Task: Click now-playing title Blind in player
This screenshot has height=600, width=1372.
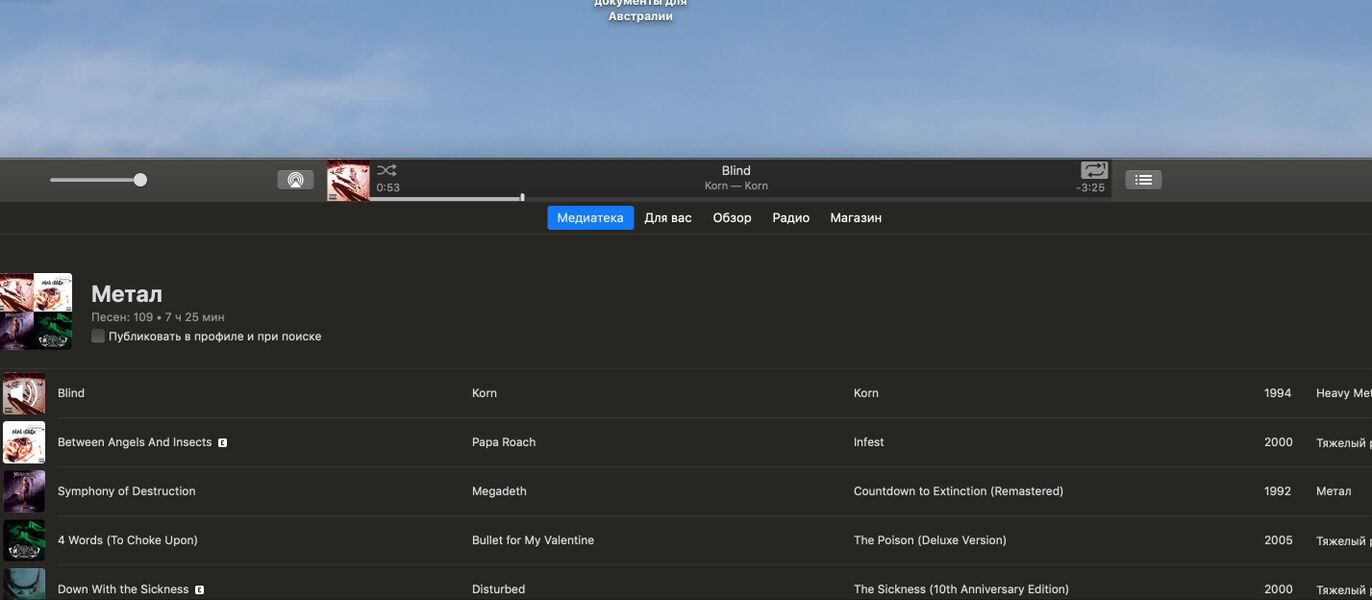Action: pyautogui.click(x=736, y=171)
